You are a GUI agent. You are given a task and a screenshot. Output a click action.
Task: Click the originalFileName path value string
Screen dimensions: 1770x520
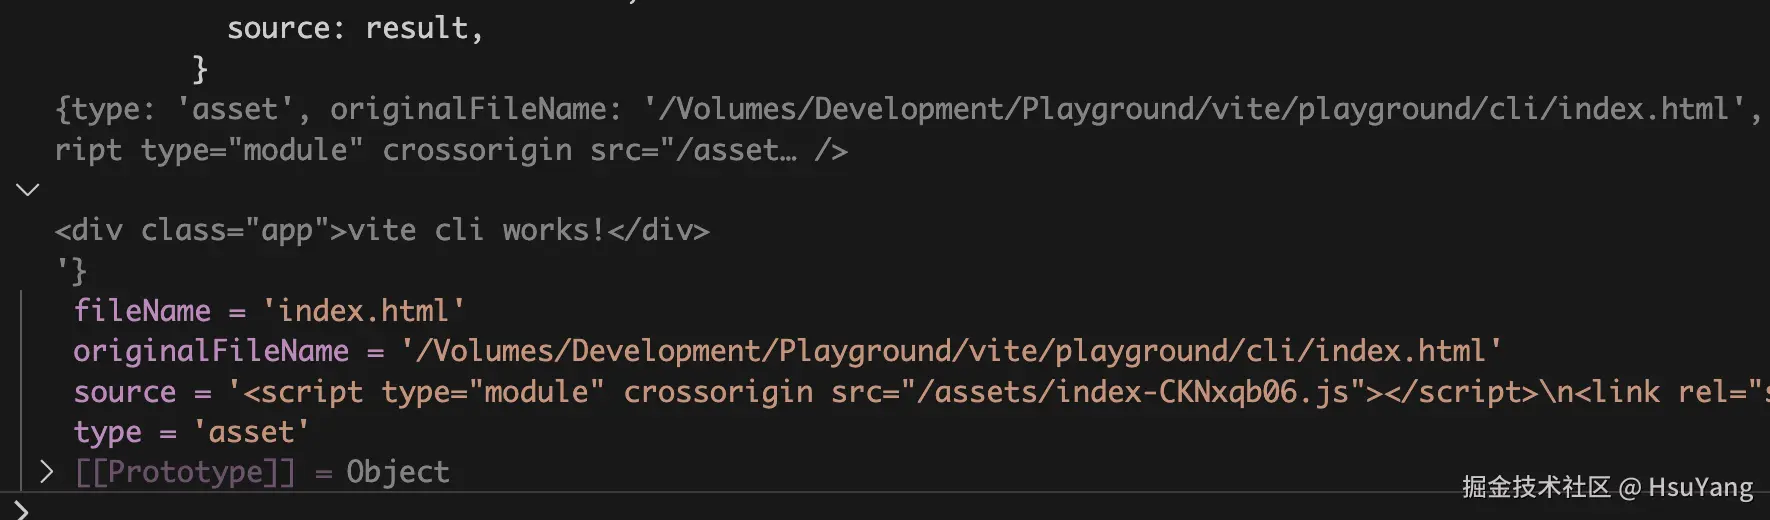(x=951, y=351)
